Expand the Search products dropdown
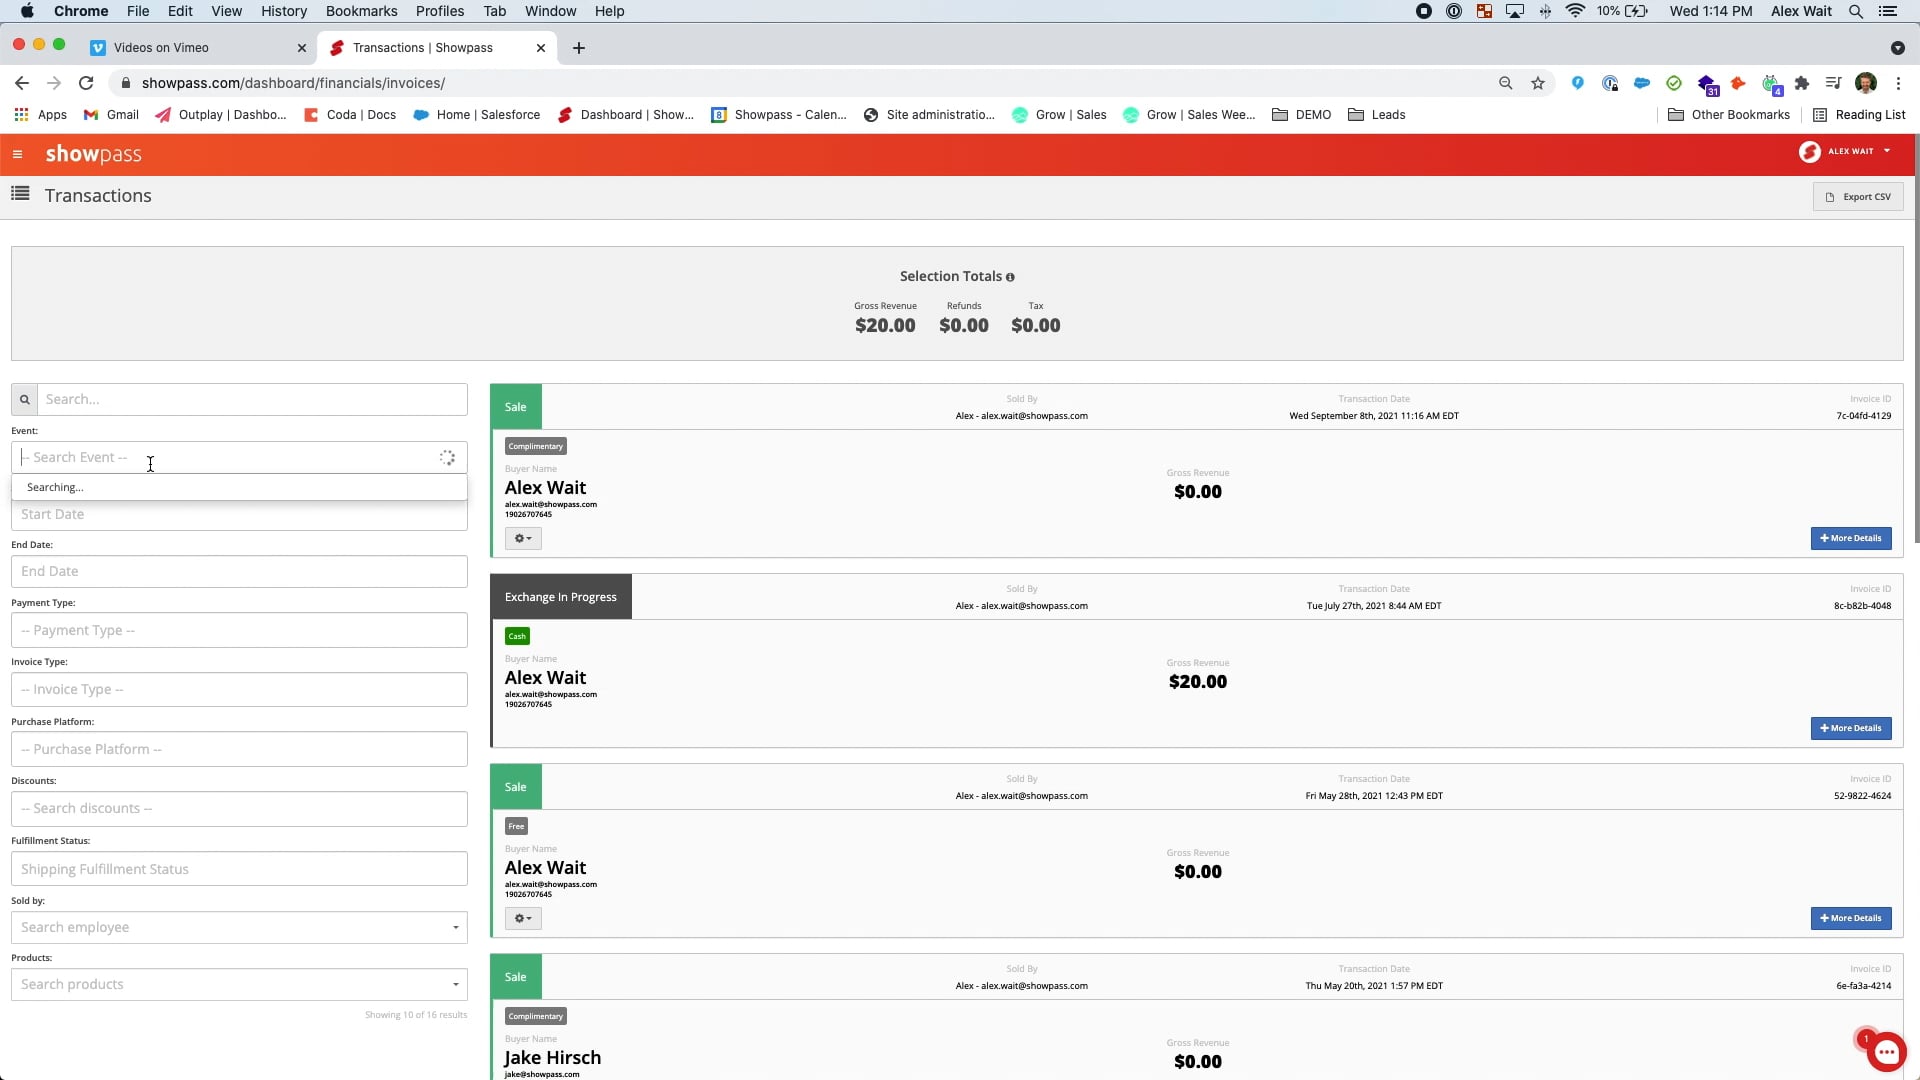This screenshot has height=1080, width=1920. 239,984
